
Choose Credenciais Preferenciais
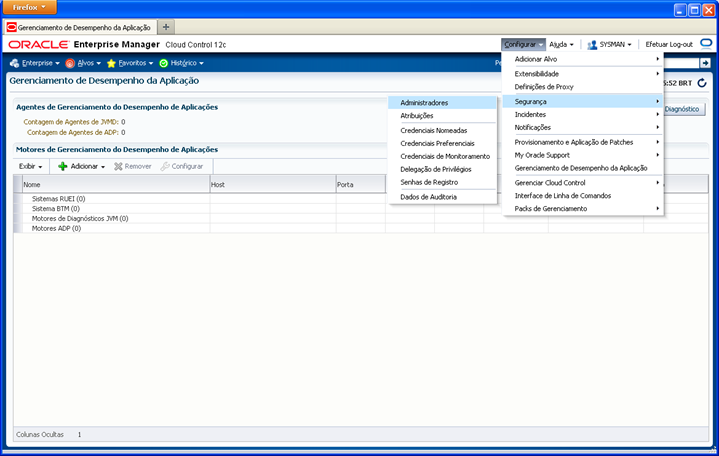tap(442, 144)
